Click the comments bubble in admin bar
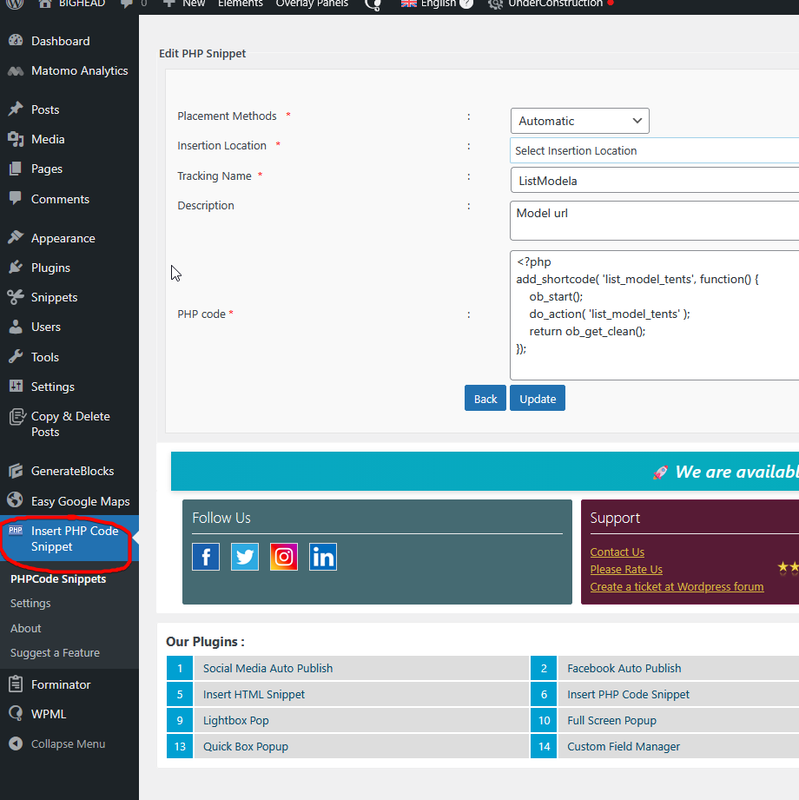 (x=126, y=4)
